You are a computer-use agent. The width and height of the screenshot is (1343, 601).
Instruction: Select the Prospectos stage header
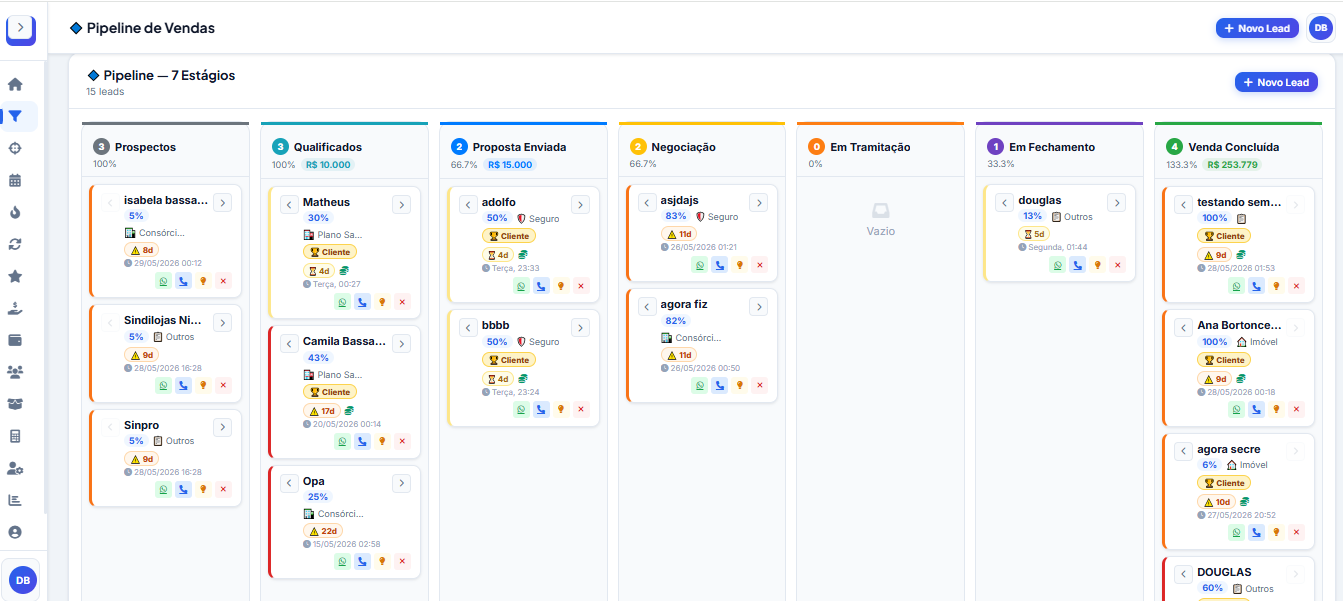[x=165, y=153]
